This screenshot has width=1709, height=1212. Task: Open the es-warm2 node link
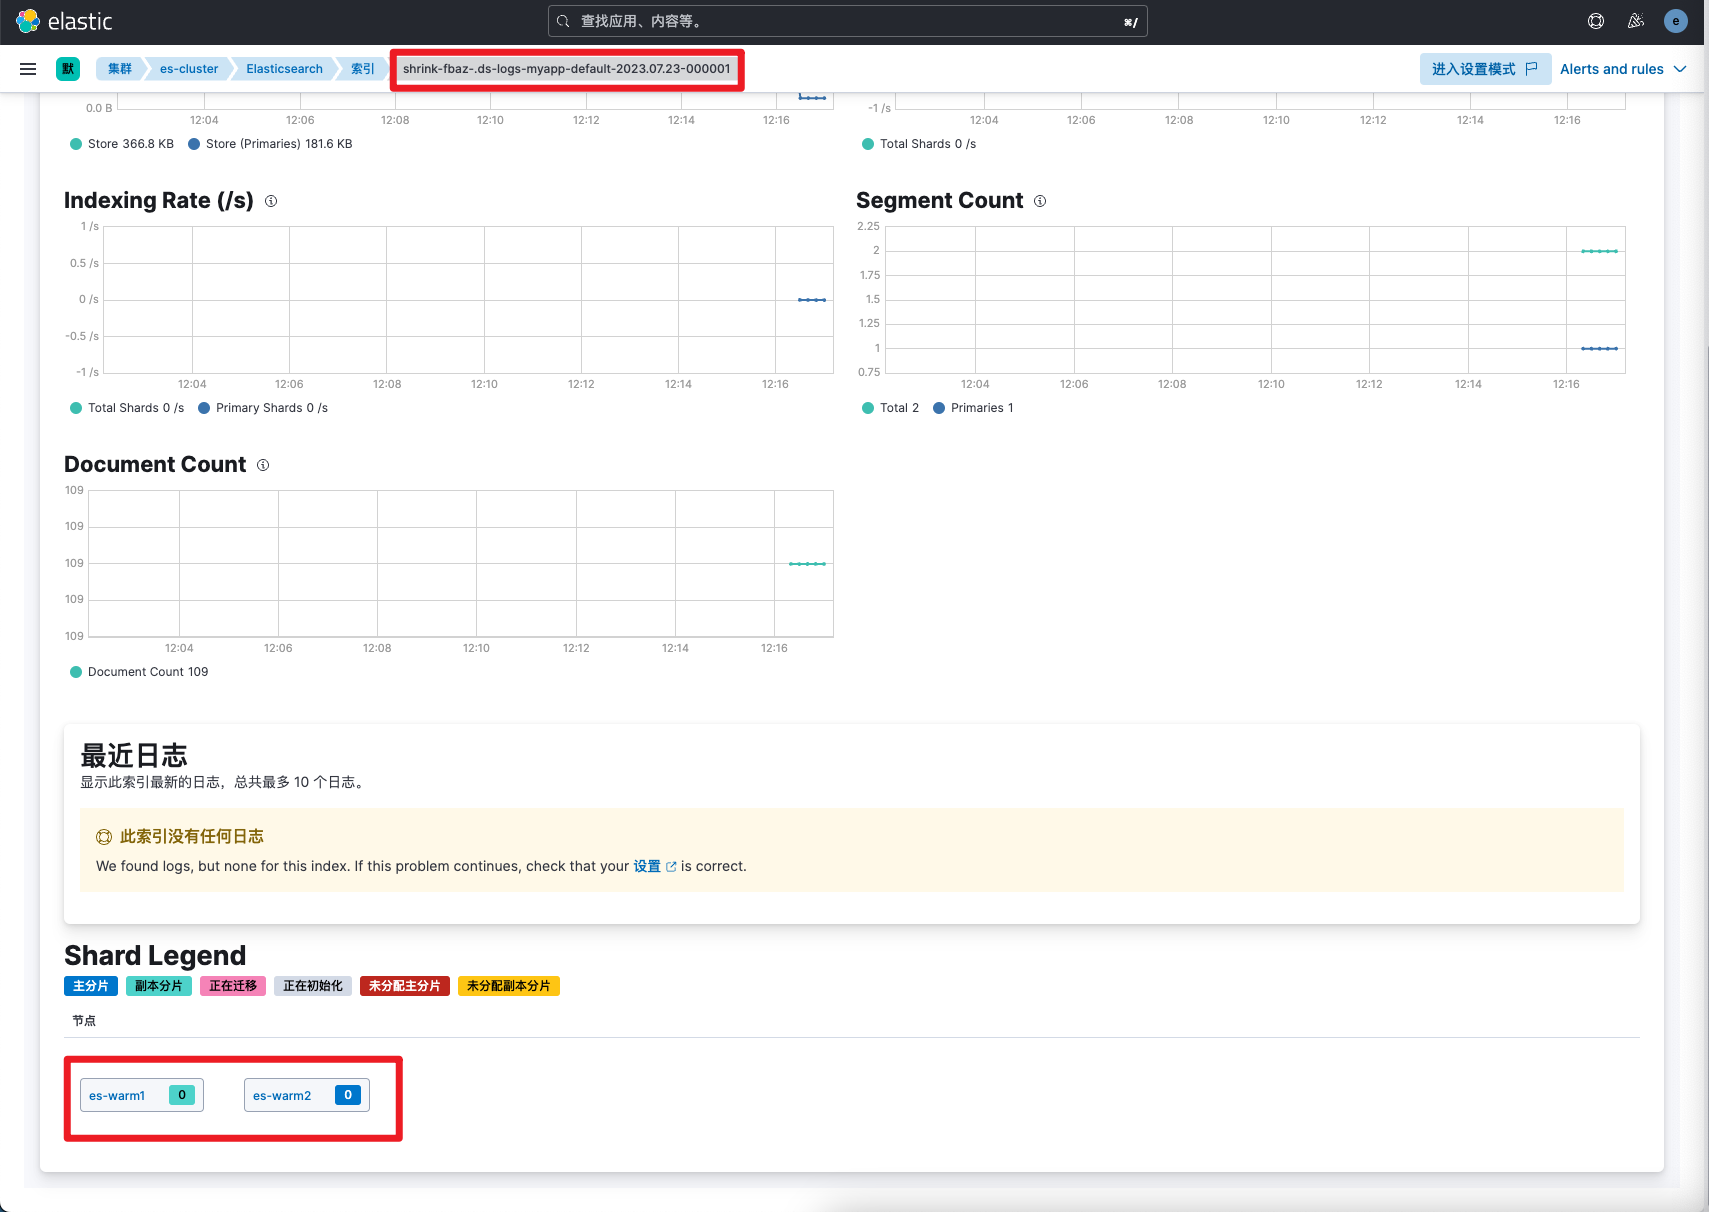click(x=282, y=1096)
